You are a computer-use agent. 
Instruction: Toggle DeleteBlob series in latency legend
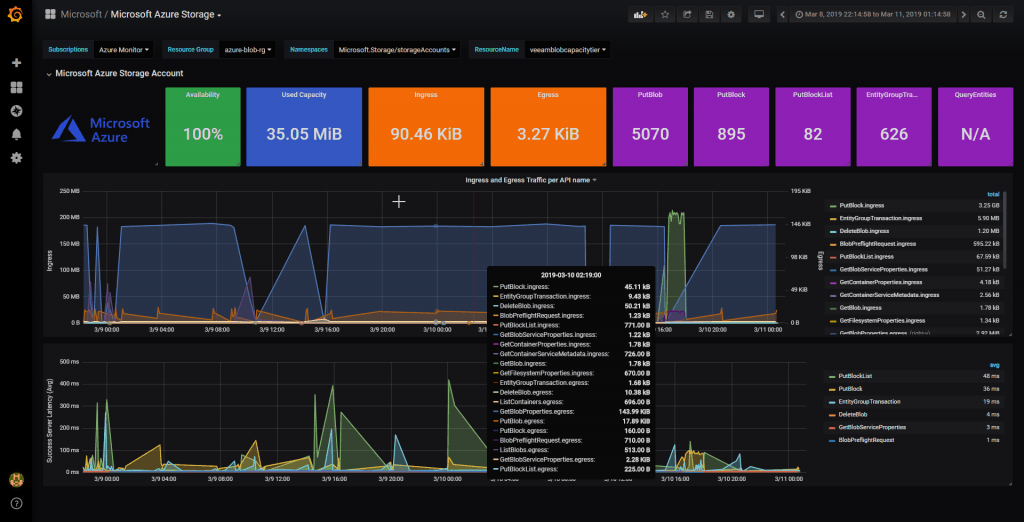(852, 414)
